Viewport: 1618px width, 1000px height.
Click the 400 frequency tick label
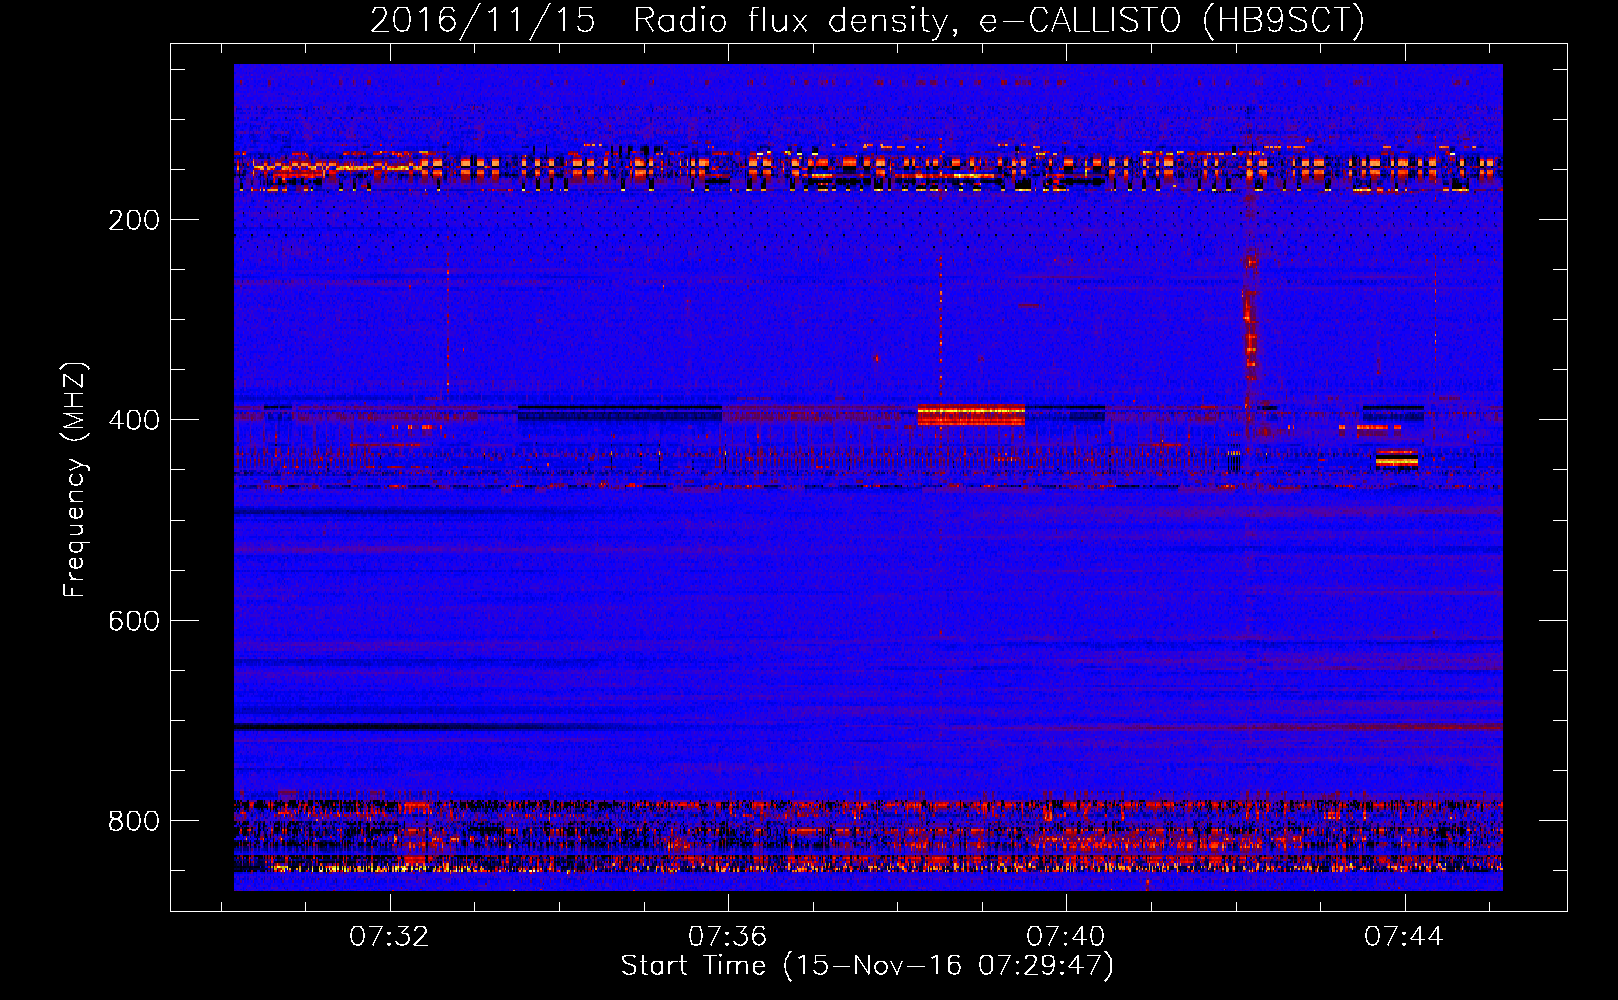pyautogui.click(x=134, y=420)
